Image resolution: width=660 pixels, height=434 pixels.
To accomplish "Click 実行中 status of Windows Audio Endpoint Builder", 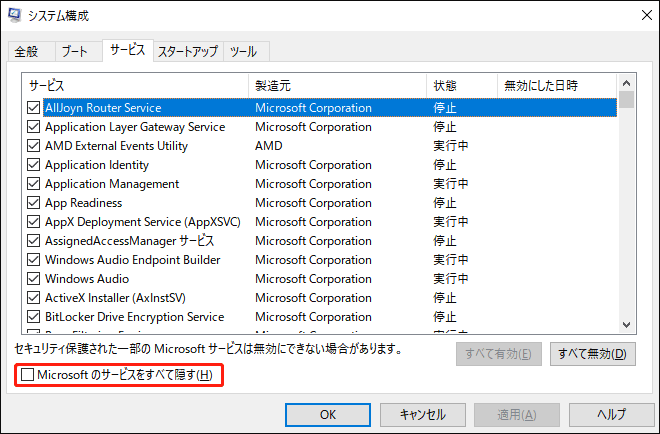I will (x=451, y=260).
